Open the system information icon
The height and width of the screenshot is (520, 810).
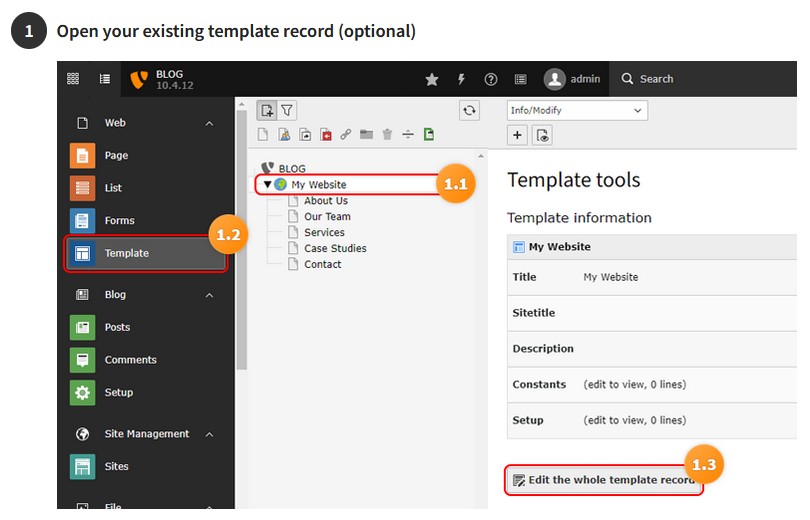[x=520, y=79]
